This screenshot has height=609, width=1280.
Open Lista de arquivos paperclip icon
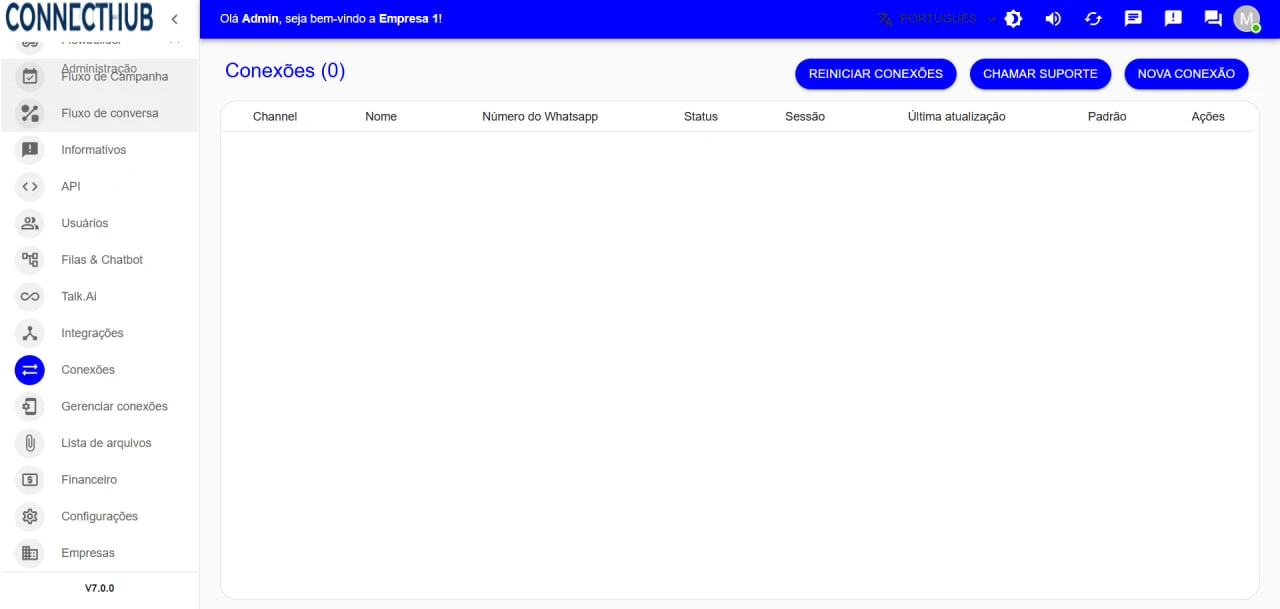coord(30,443)
